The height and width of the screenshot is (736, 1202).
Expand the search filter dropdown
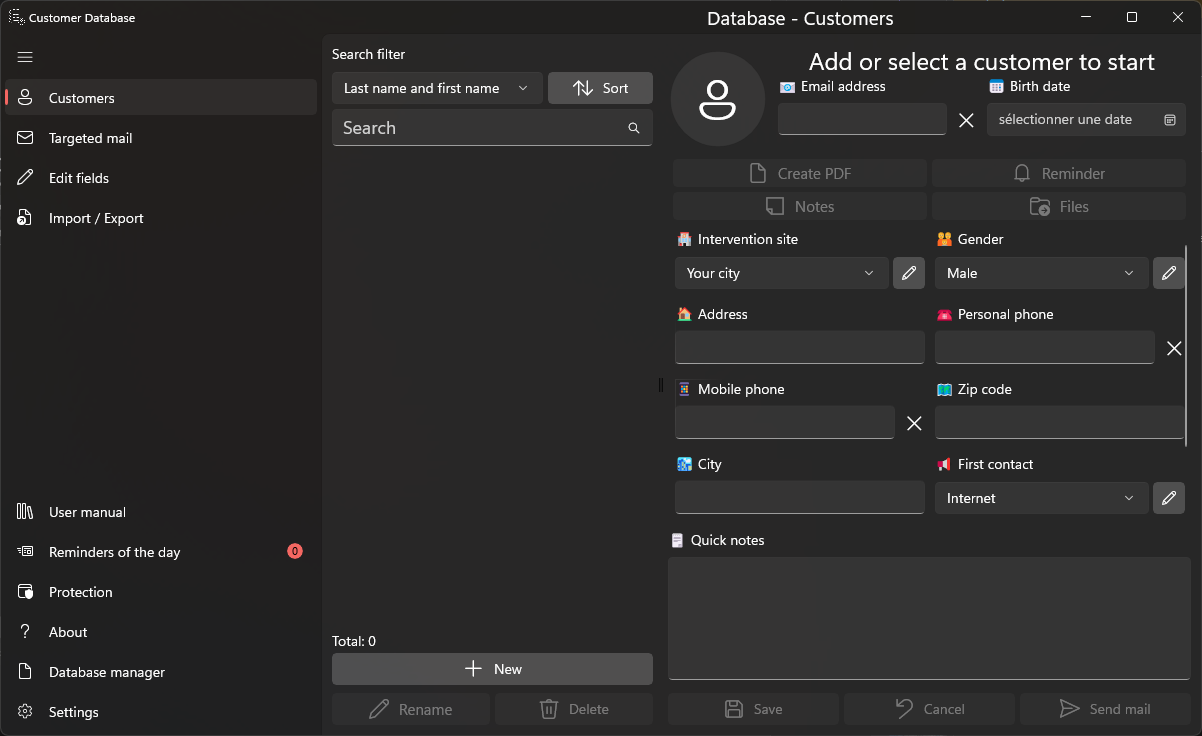coord(437,88)
